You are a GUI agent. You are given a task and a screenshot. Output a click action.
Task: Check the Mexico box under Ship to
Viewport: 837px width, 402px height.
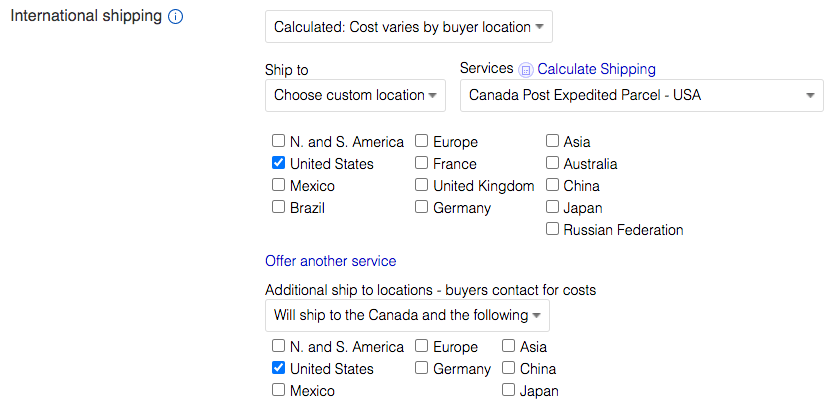[x=278, y=185]
